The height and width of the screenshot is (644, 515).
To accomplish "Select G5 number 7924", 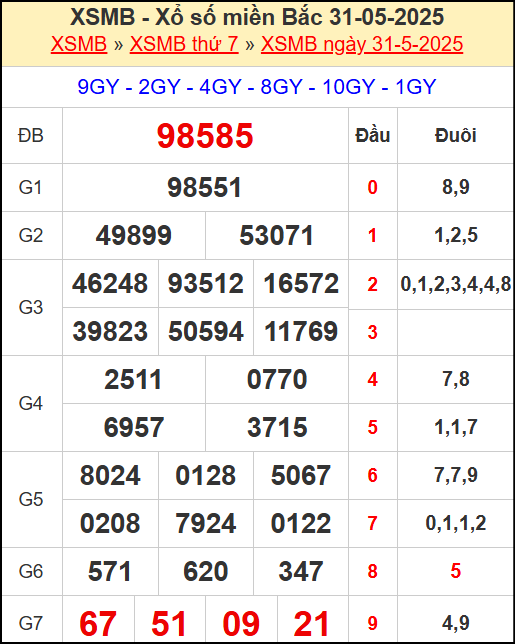I will tap(206, 524).
